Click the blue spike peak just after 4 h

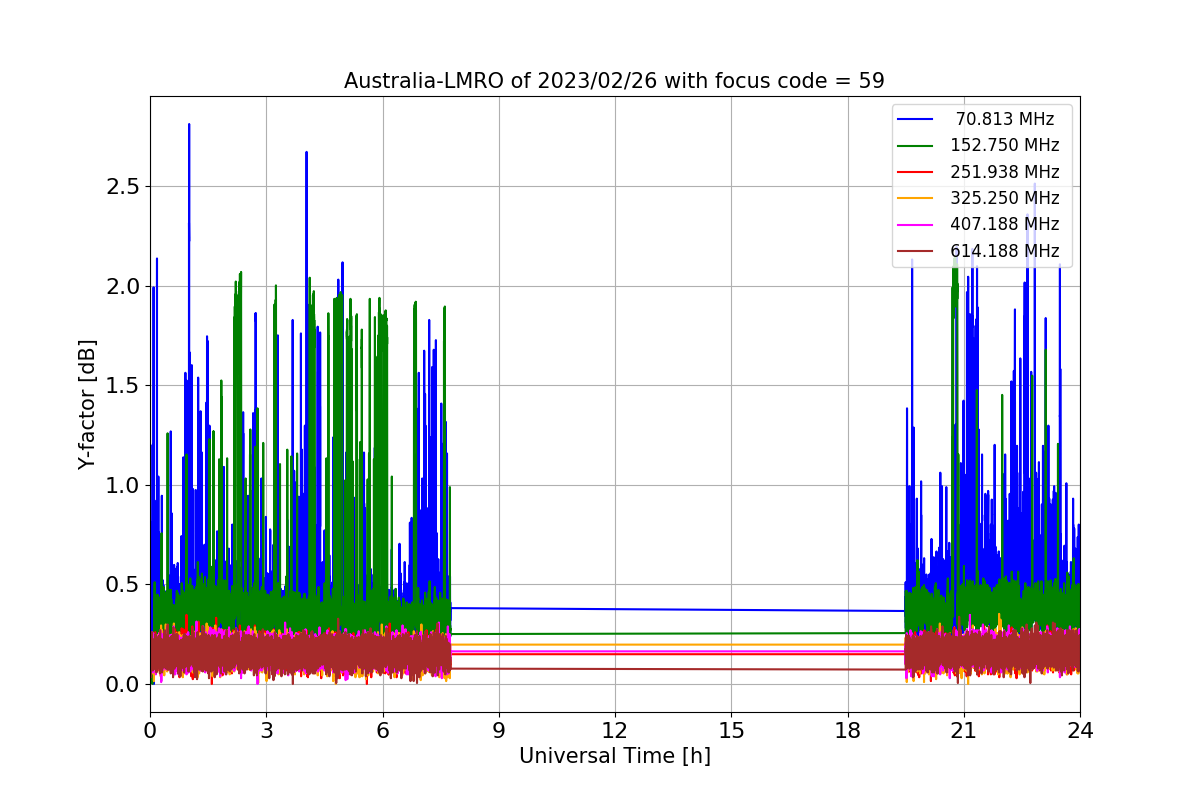coord(306,154)
